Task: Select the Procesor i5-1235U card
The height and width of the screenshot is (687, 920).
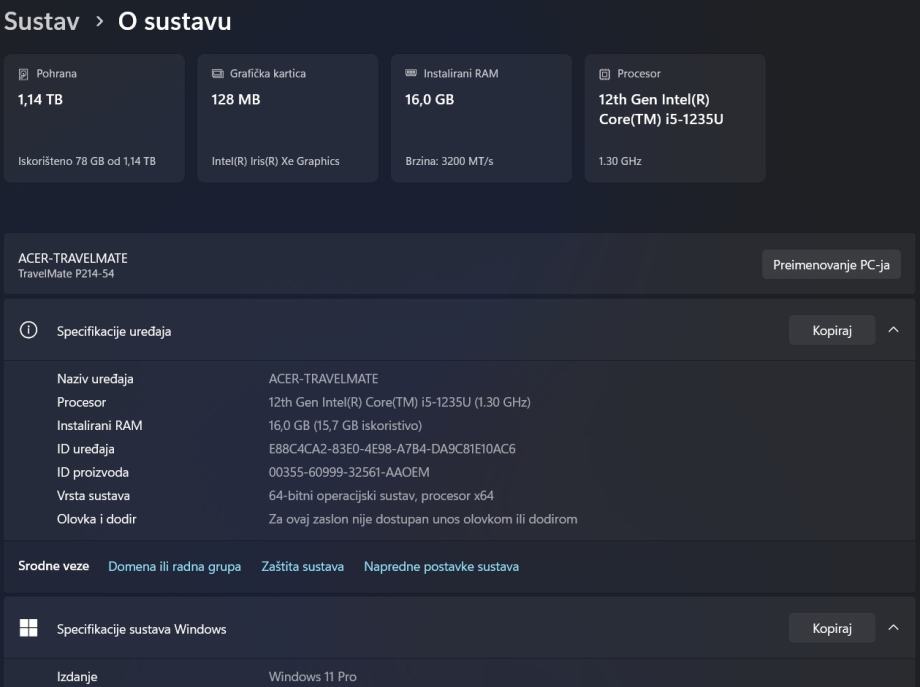Action: (675, 118)
